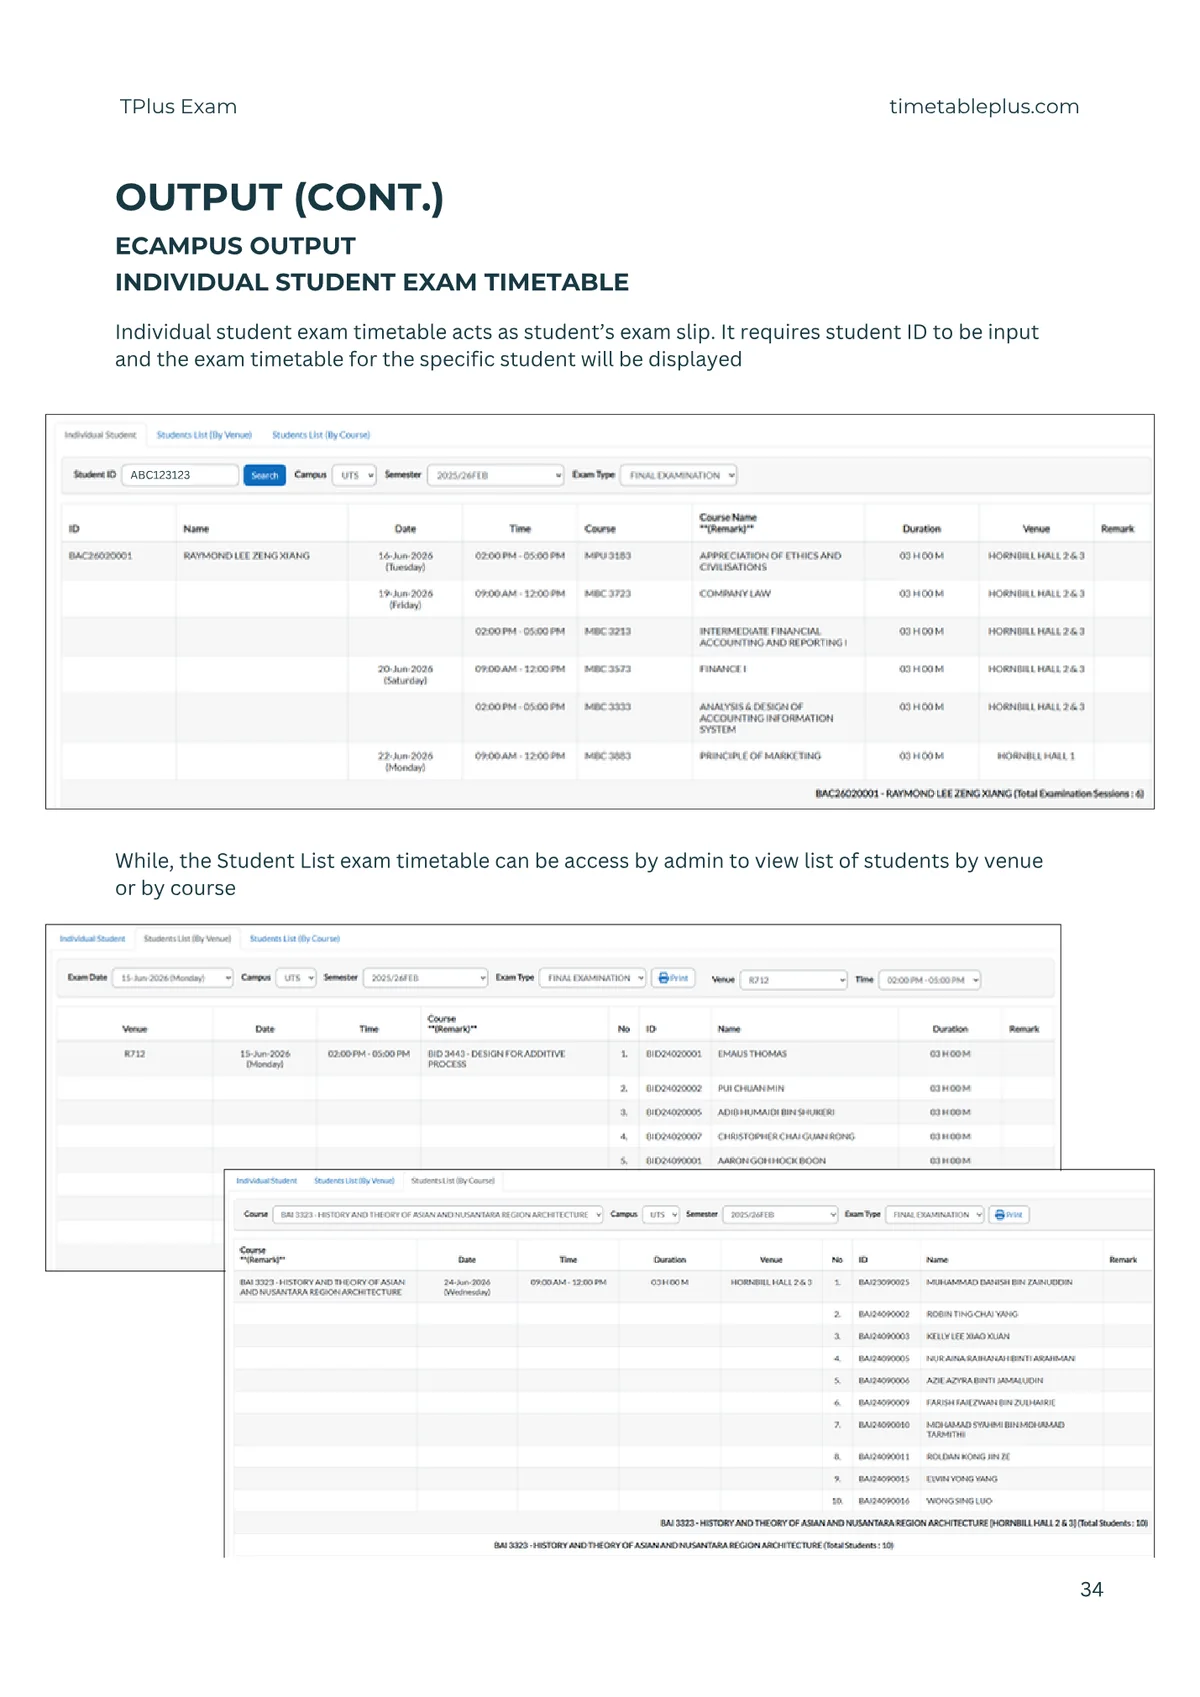Click student name ROBIN TING CHAI YANG

tap(972, 1314)
